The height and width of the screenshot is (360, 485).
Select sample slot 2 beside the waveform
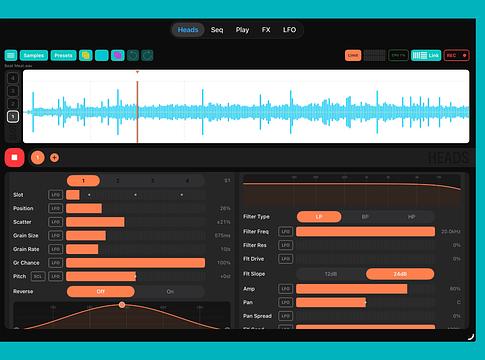13,103
